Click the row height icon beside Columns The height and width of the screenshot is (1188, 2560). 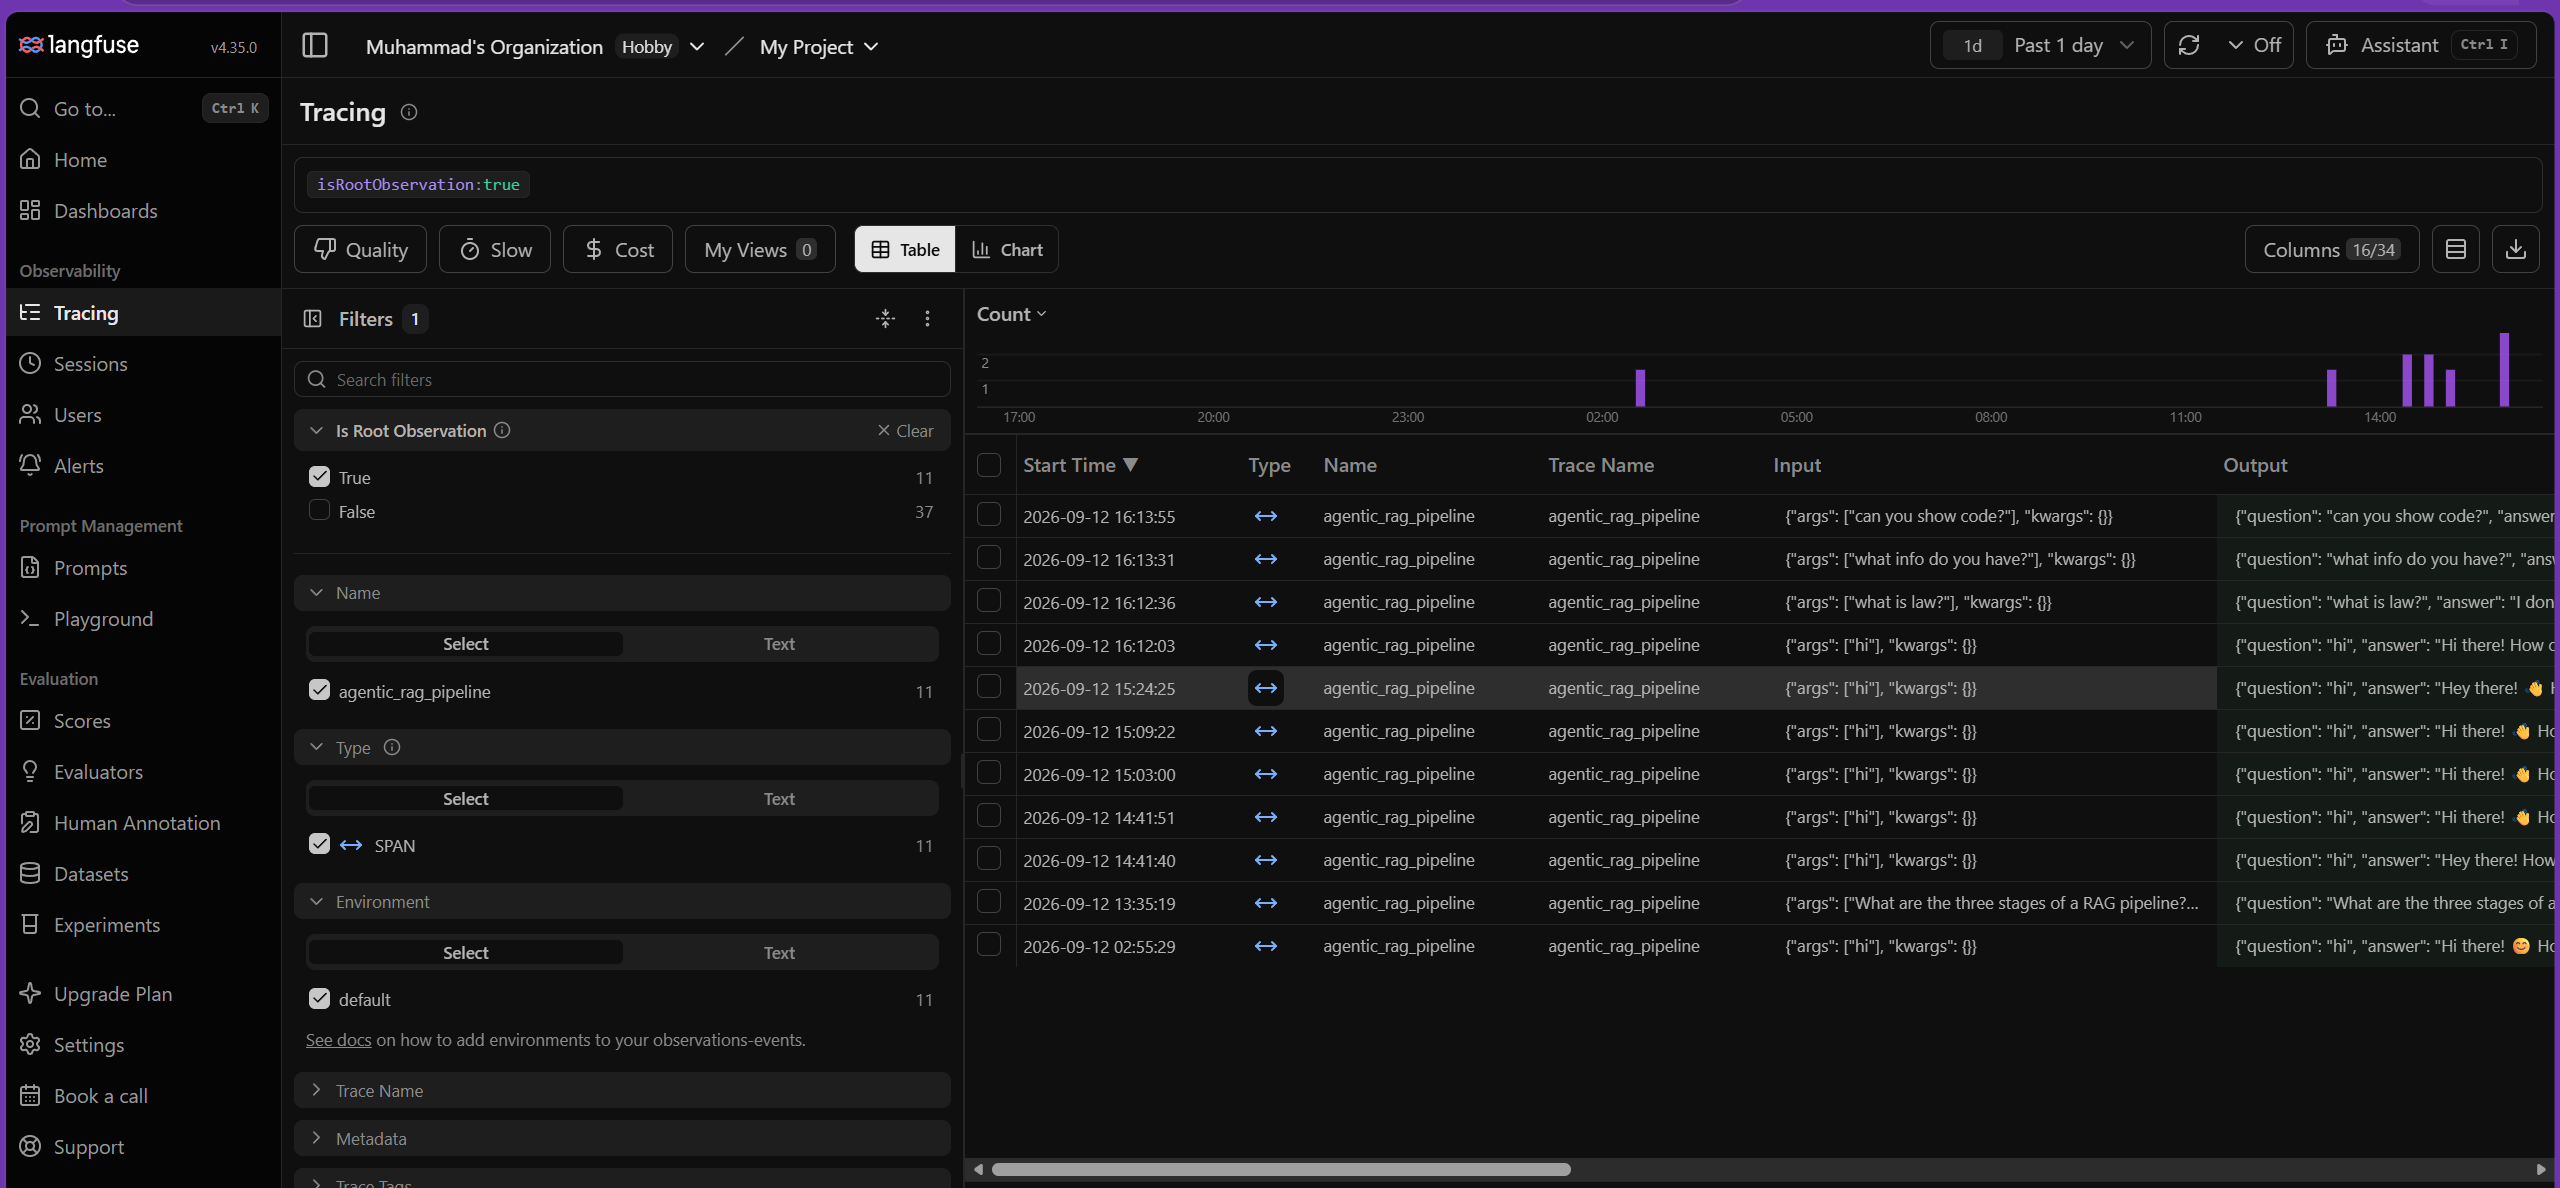coord(2456,250)
